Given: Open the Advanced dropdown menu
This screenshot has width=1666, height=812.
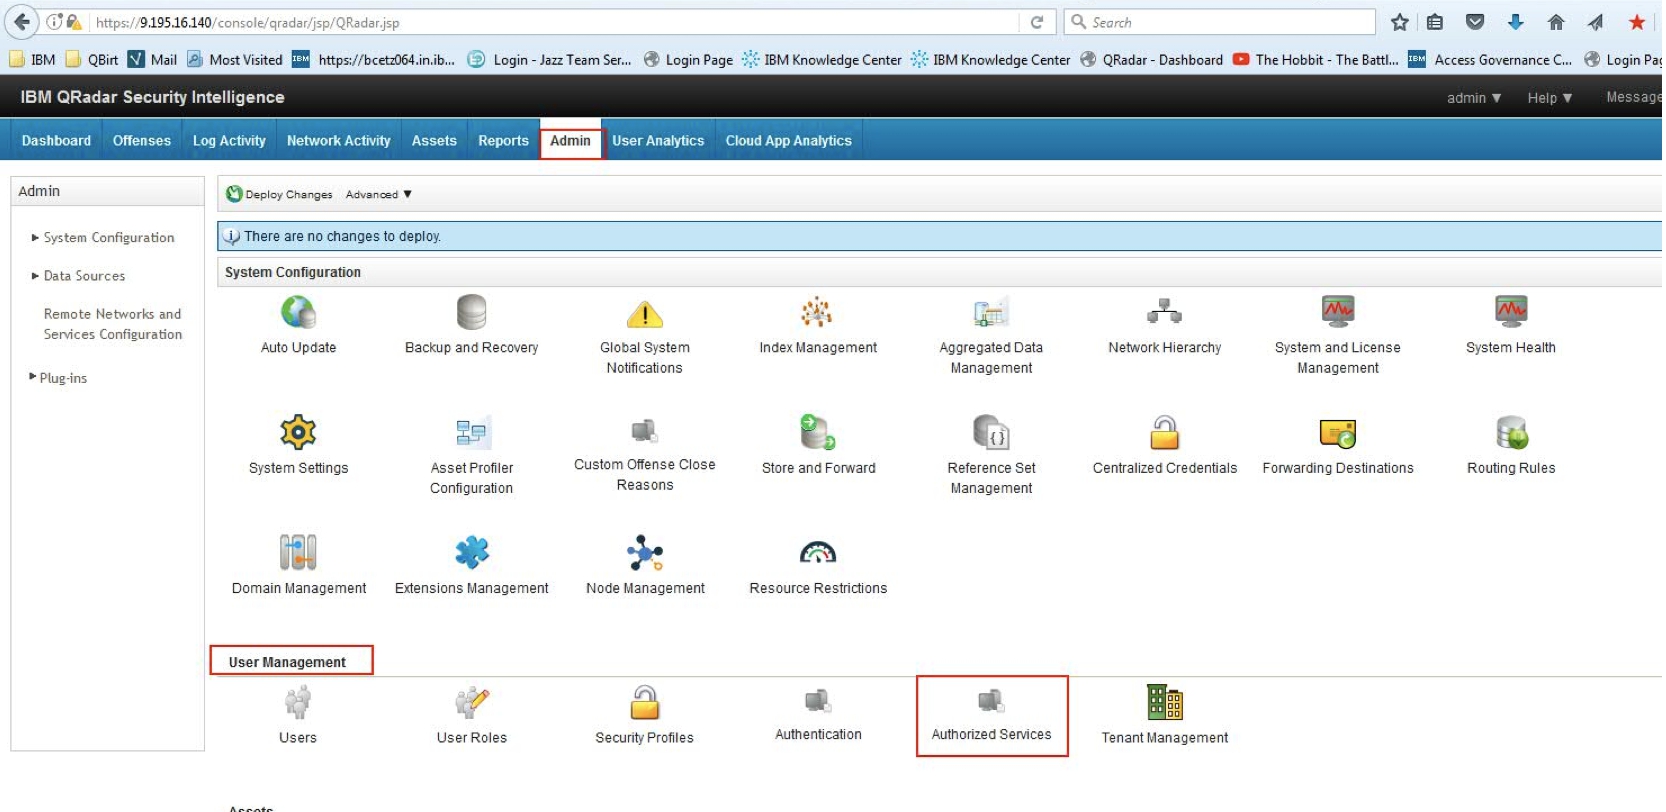Looking at the screenshot, I should coord(378,195).
